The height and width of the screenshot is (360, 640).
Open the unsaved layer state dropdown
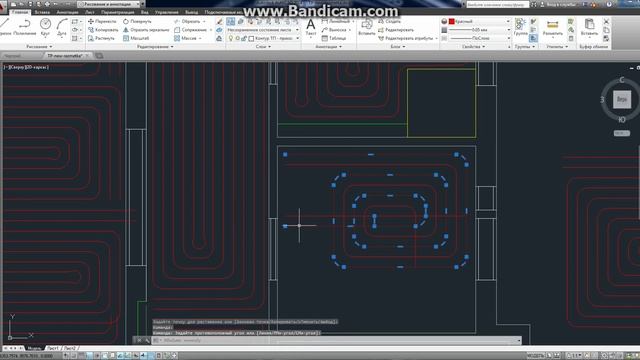click(x=263, y=30)
